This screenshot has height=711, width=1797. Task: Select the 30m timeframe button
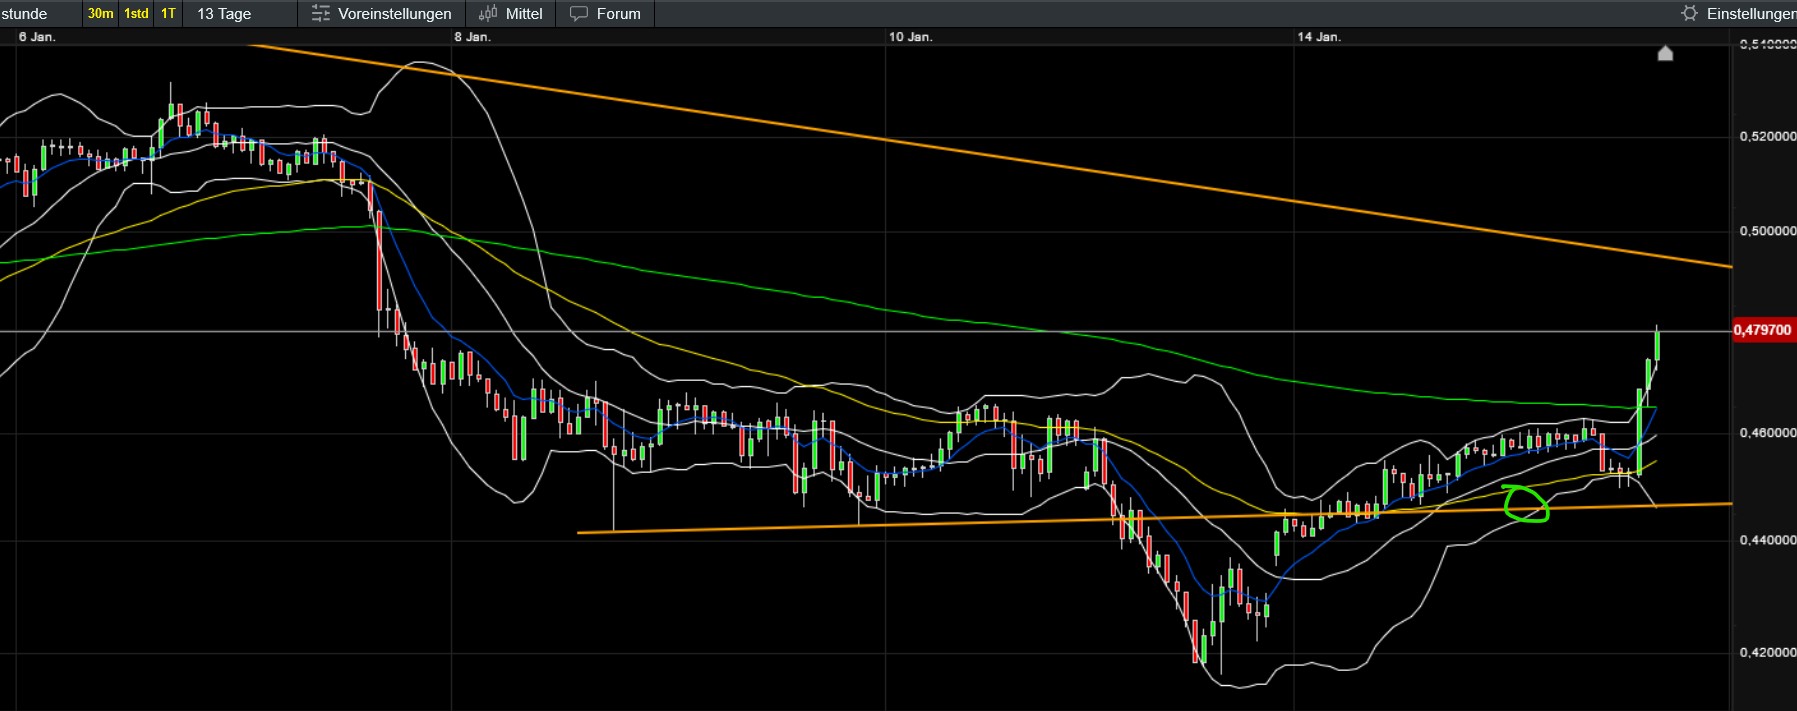pos(100,13)
